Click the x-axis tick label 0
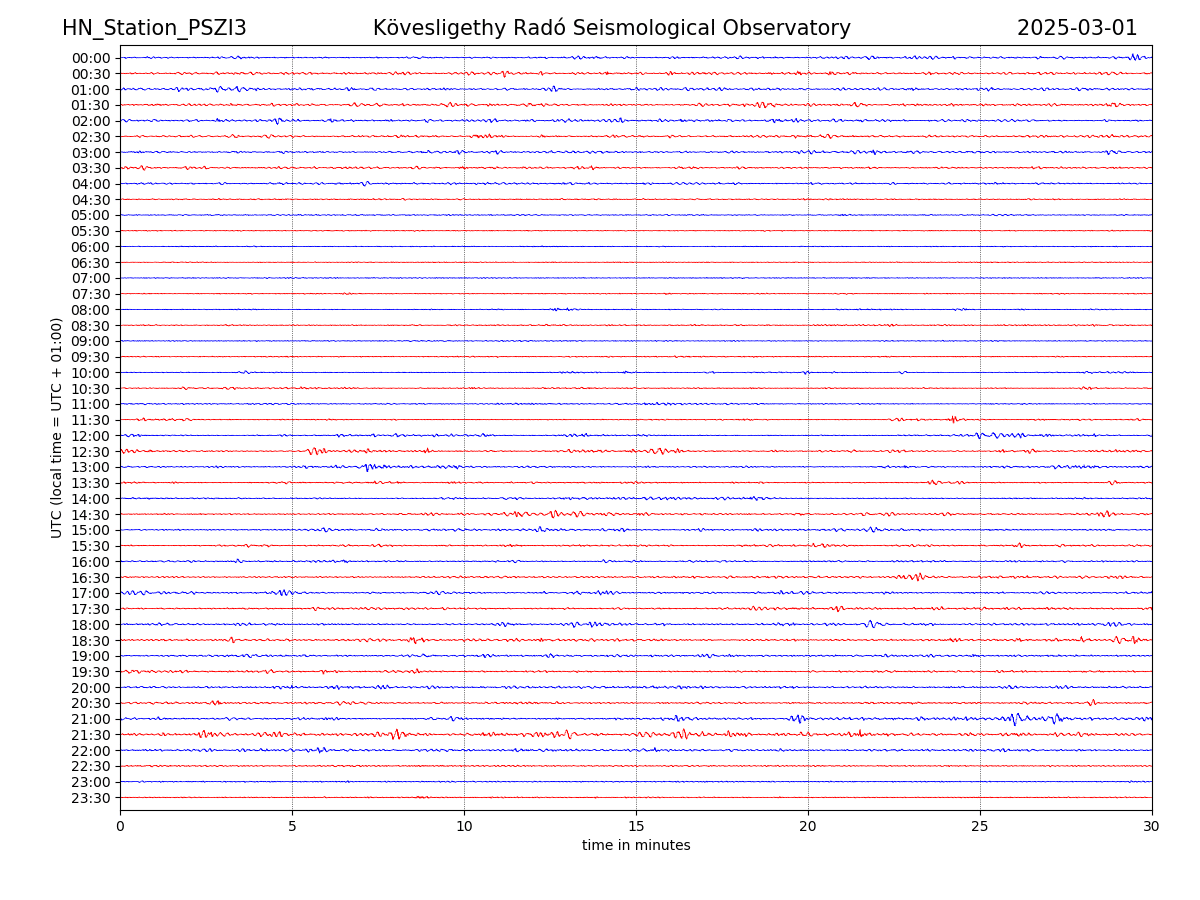Screen dimensions: 1200x900 [120, 827]
